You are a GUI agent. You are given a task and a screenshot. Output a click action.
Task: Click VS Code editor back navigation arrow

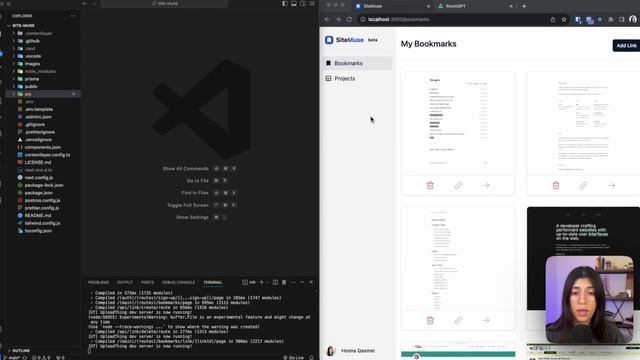click(85, 3)
